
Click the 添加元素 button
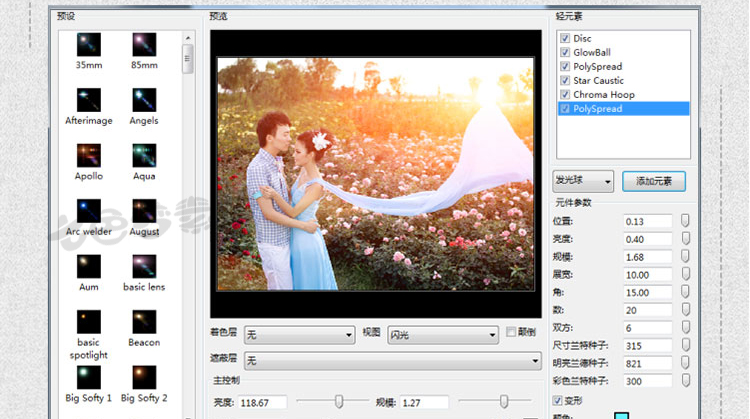(x=654, y=181)
